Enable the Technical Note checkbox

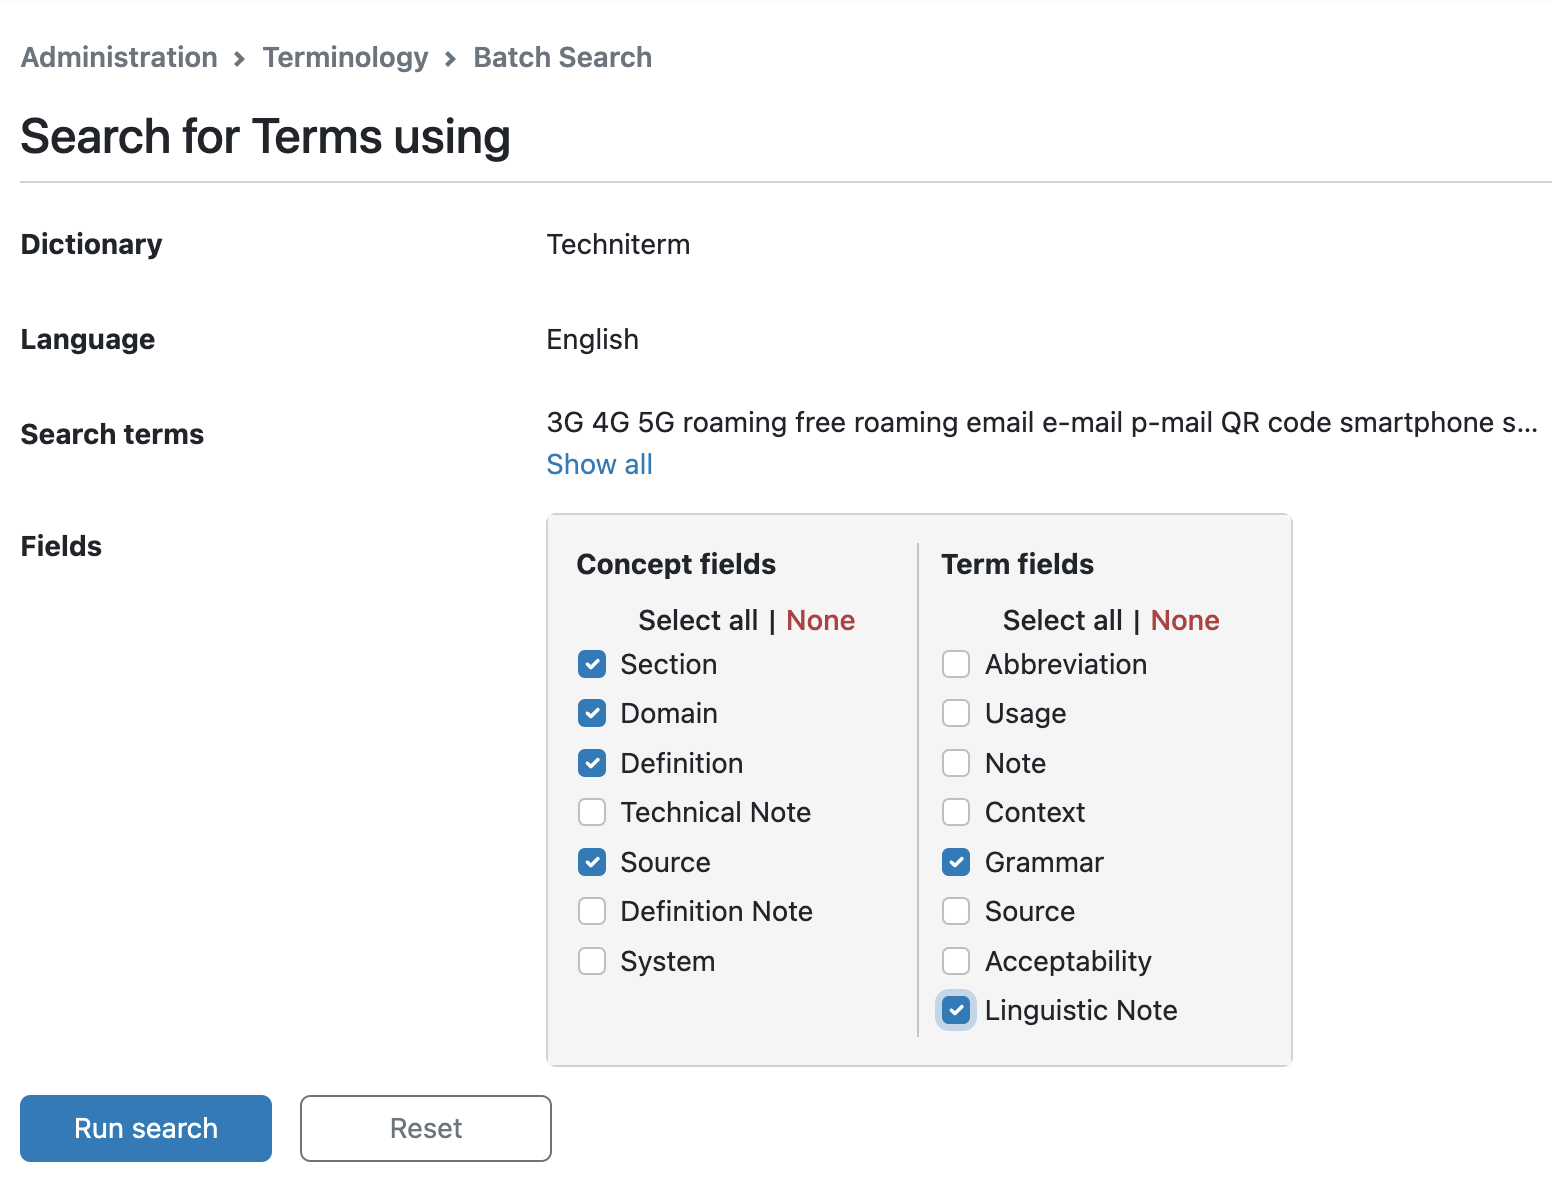(592, 812)
